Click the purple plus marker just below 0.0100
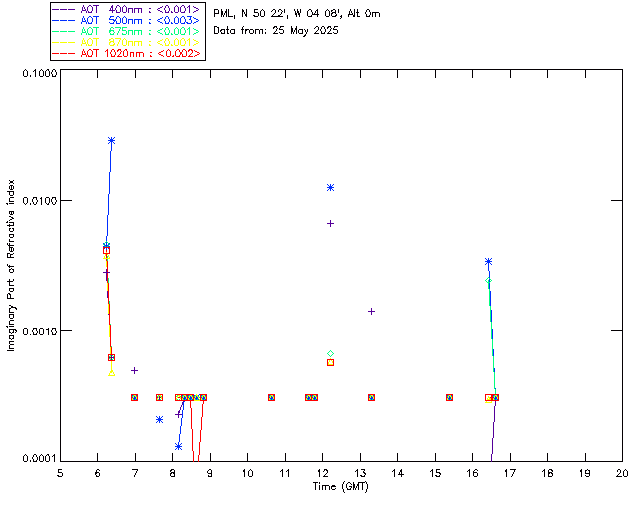 tap(331, 224)
